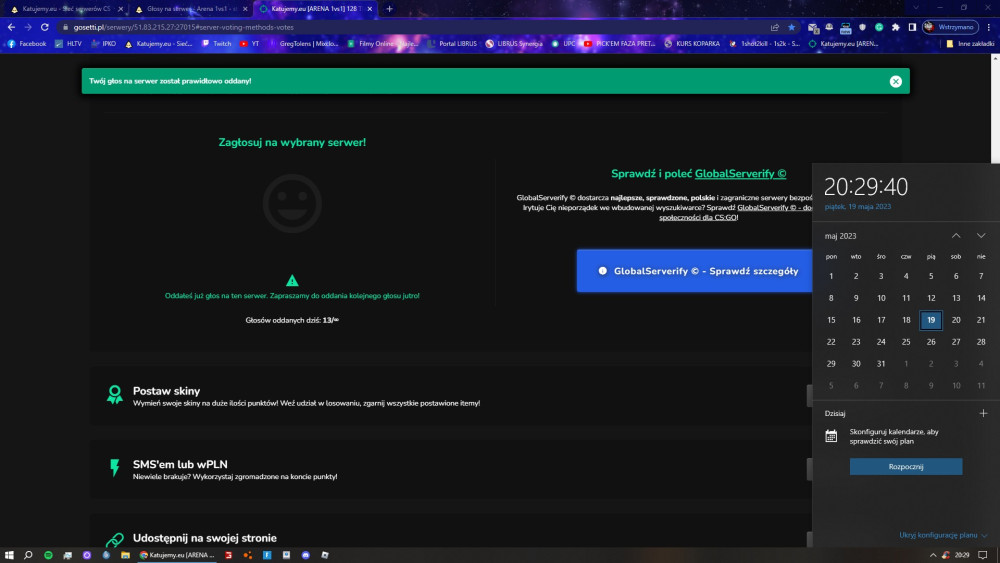
Task: Click the 'SMS'em lub wPLN' heading
Action: 180,464
